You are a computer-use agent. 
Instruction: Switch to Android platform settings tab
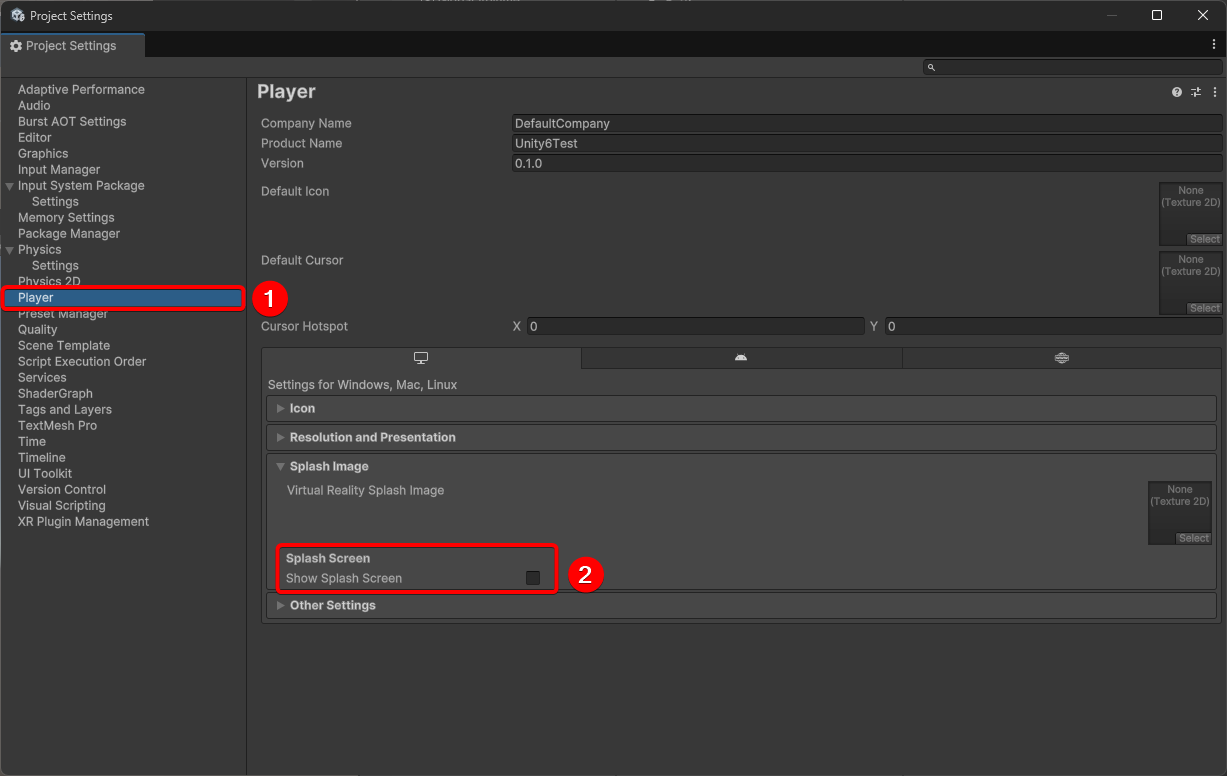[x=741, y=358]
